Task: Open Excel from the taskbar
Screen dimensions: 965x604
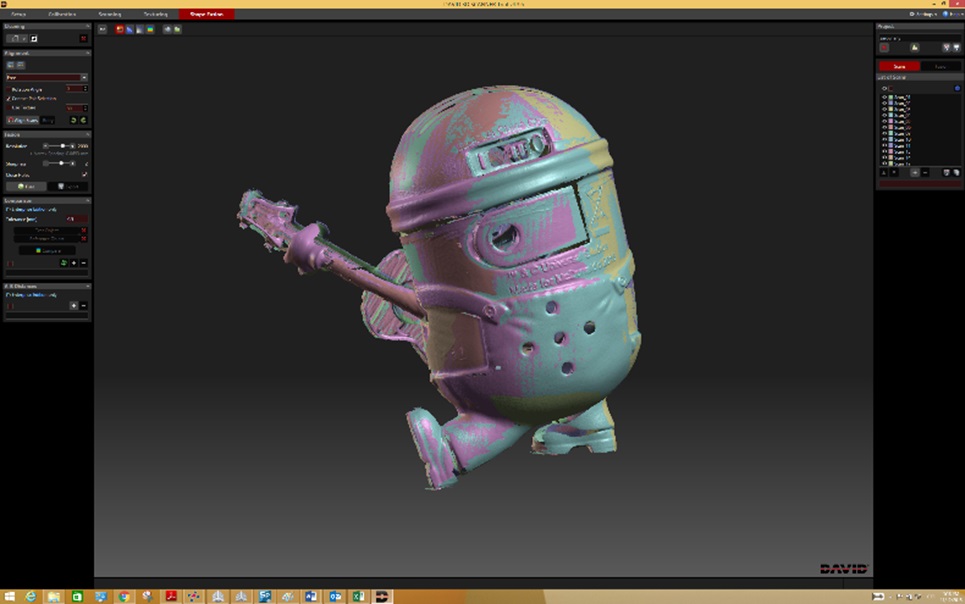Action: tap(358, 596)
